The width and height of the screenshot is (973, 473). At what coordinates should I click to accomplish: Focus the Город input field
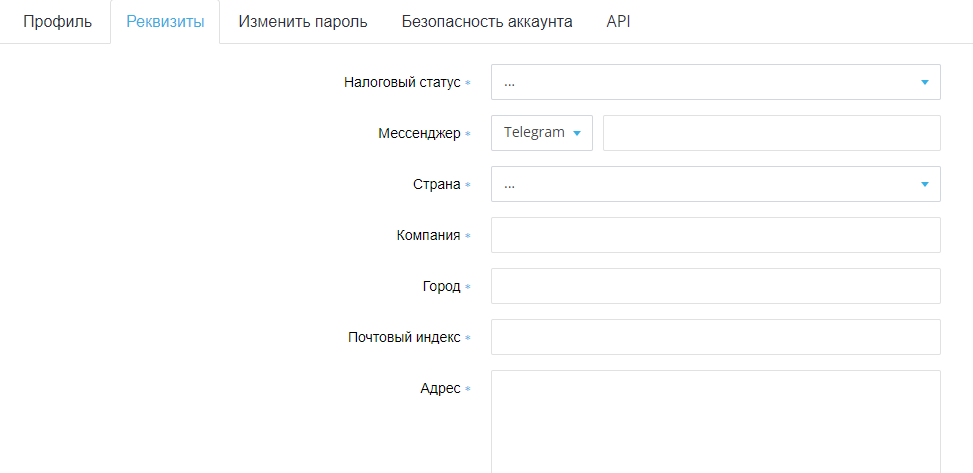coord(715,286)
